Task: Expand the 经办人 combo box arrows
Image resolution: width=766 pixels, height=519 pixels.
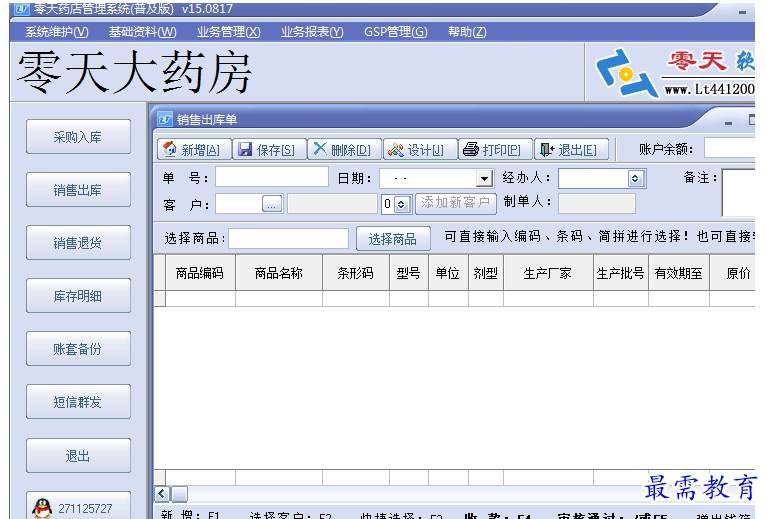Action: point(635,178)
